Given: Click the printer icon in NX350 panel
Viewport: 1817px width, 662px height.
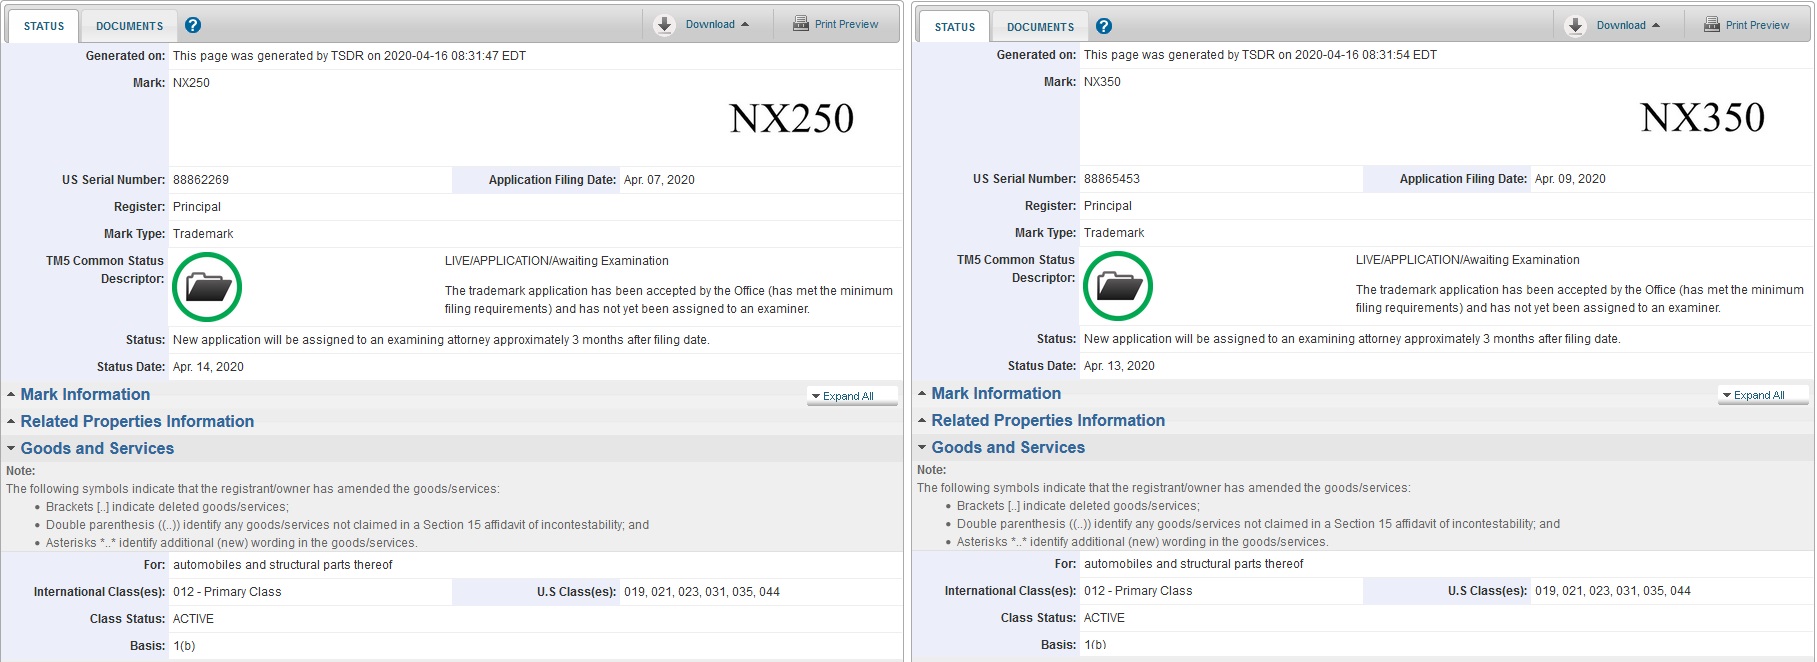Looking at the screenshot, I should click(x=1712, y=25).
